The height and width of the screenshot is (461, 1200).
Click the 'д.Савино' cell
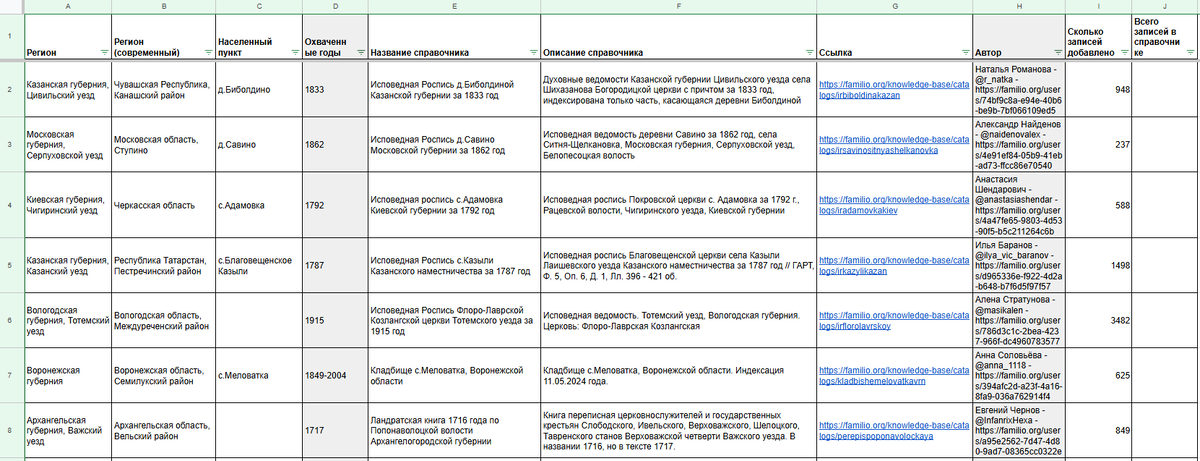[257, 144]
